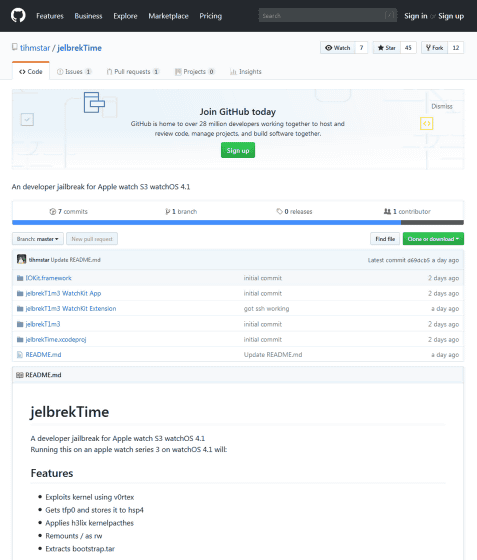The image size is (477, 560).
Task: View the 0 releases page
Action: (x=294, y=211)
